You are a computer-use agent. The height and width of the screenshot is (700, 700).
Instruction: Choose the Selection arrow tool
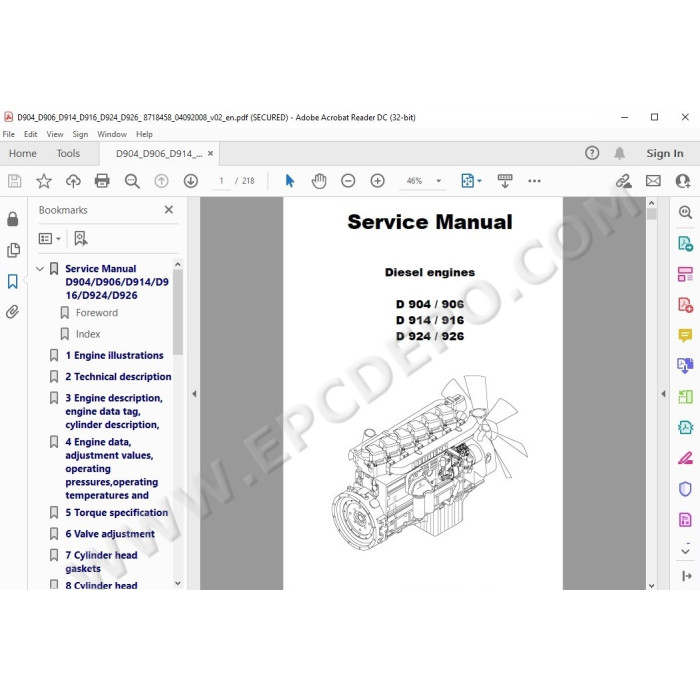click(290, 181)
